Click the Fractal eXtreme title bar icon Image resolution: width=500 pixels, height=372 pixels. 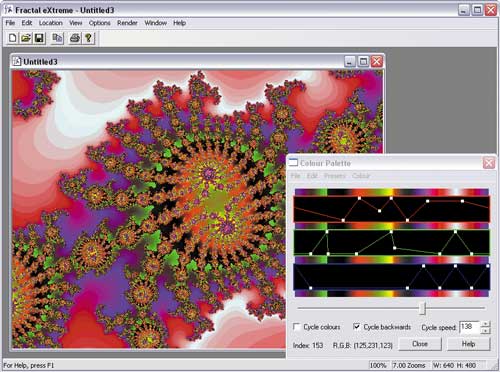coord(8,10)
